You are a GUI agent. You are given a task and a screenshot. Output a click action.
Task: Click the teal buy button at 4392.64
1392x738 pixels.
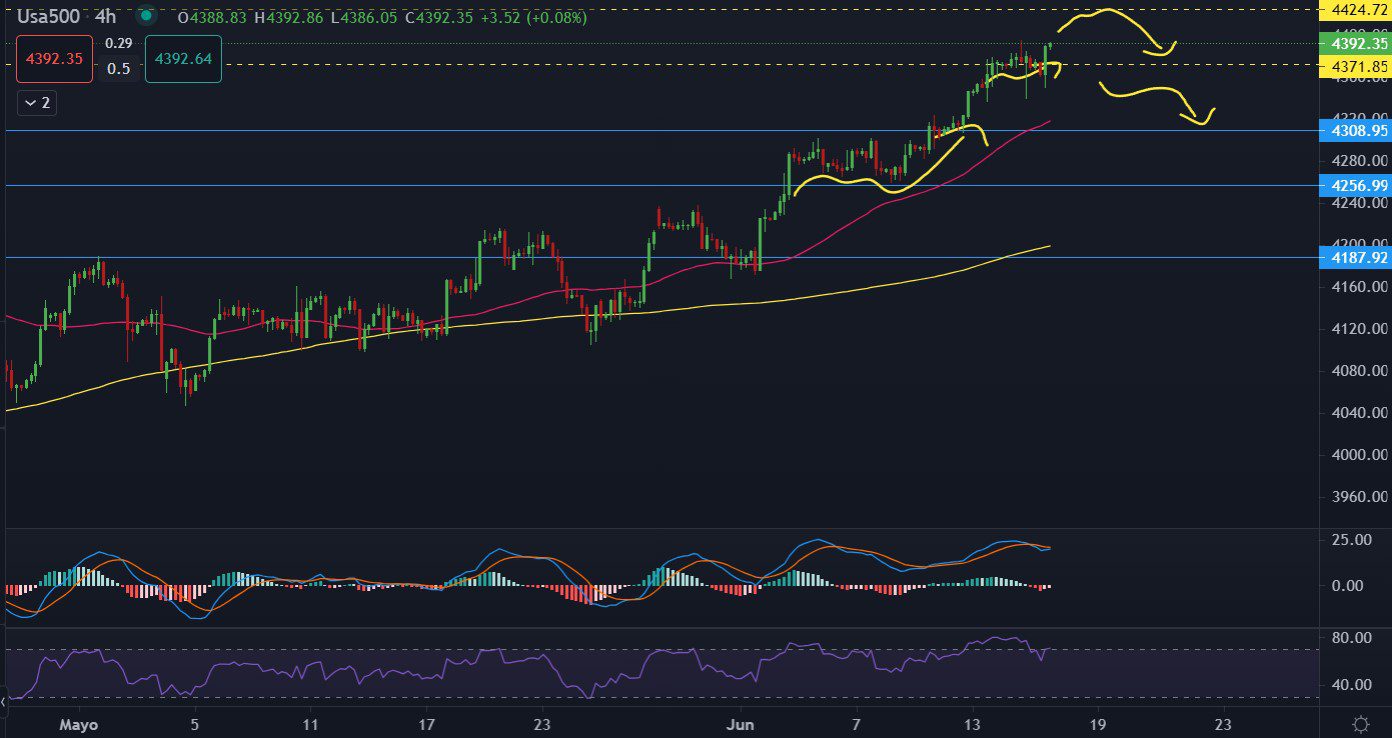[183, 59]
